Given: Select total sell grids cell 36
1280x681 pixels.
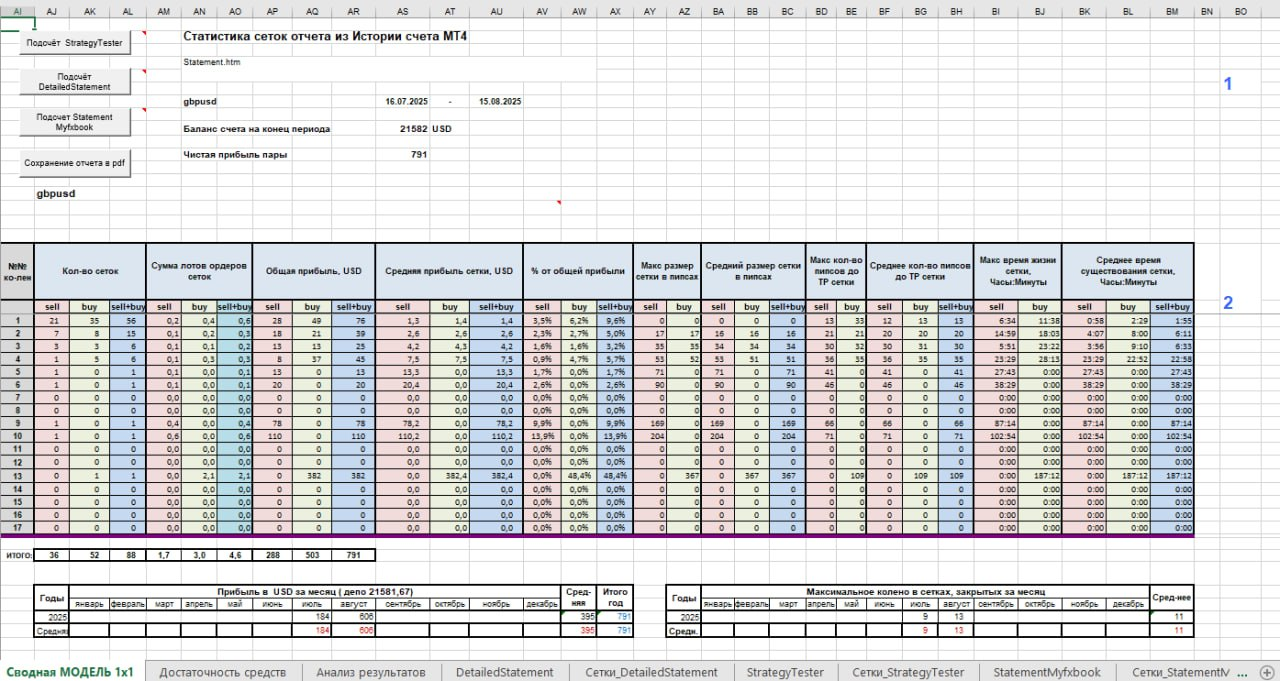Looking at the screenshot, I should 52,554.
